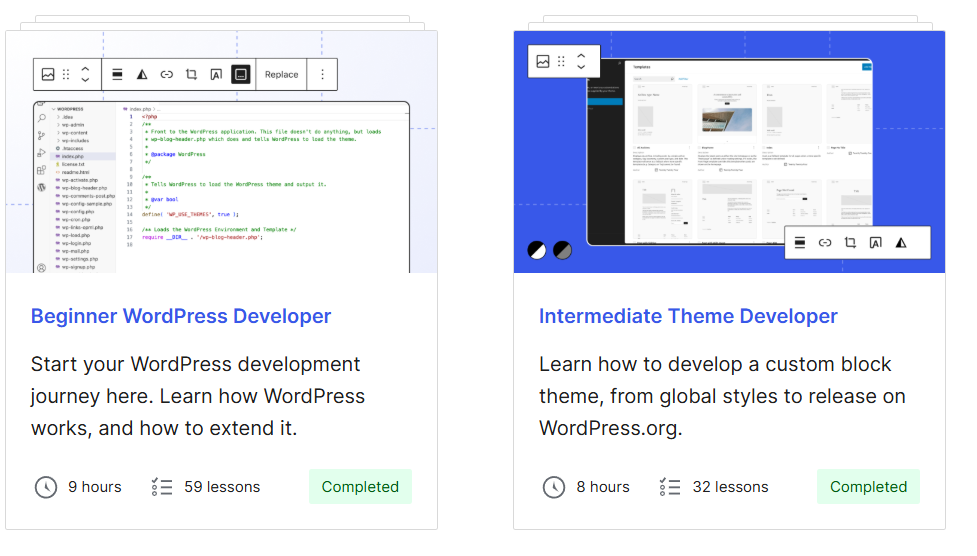The image size is (977, 556).
Task: Click the run and debug icon in editor sidebar
Action: pos(42,153)
